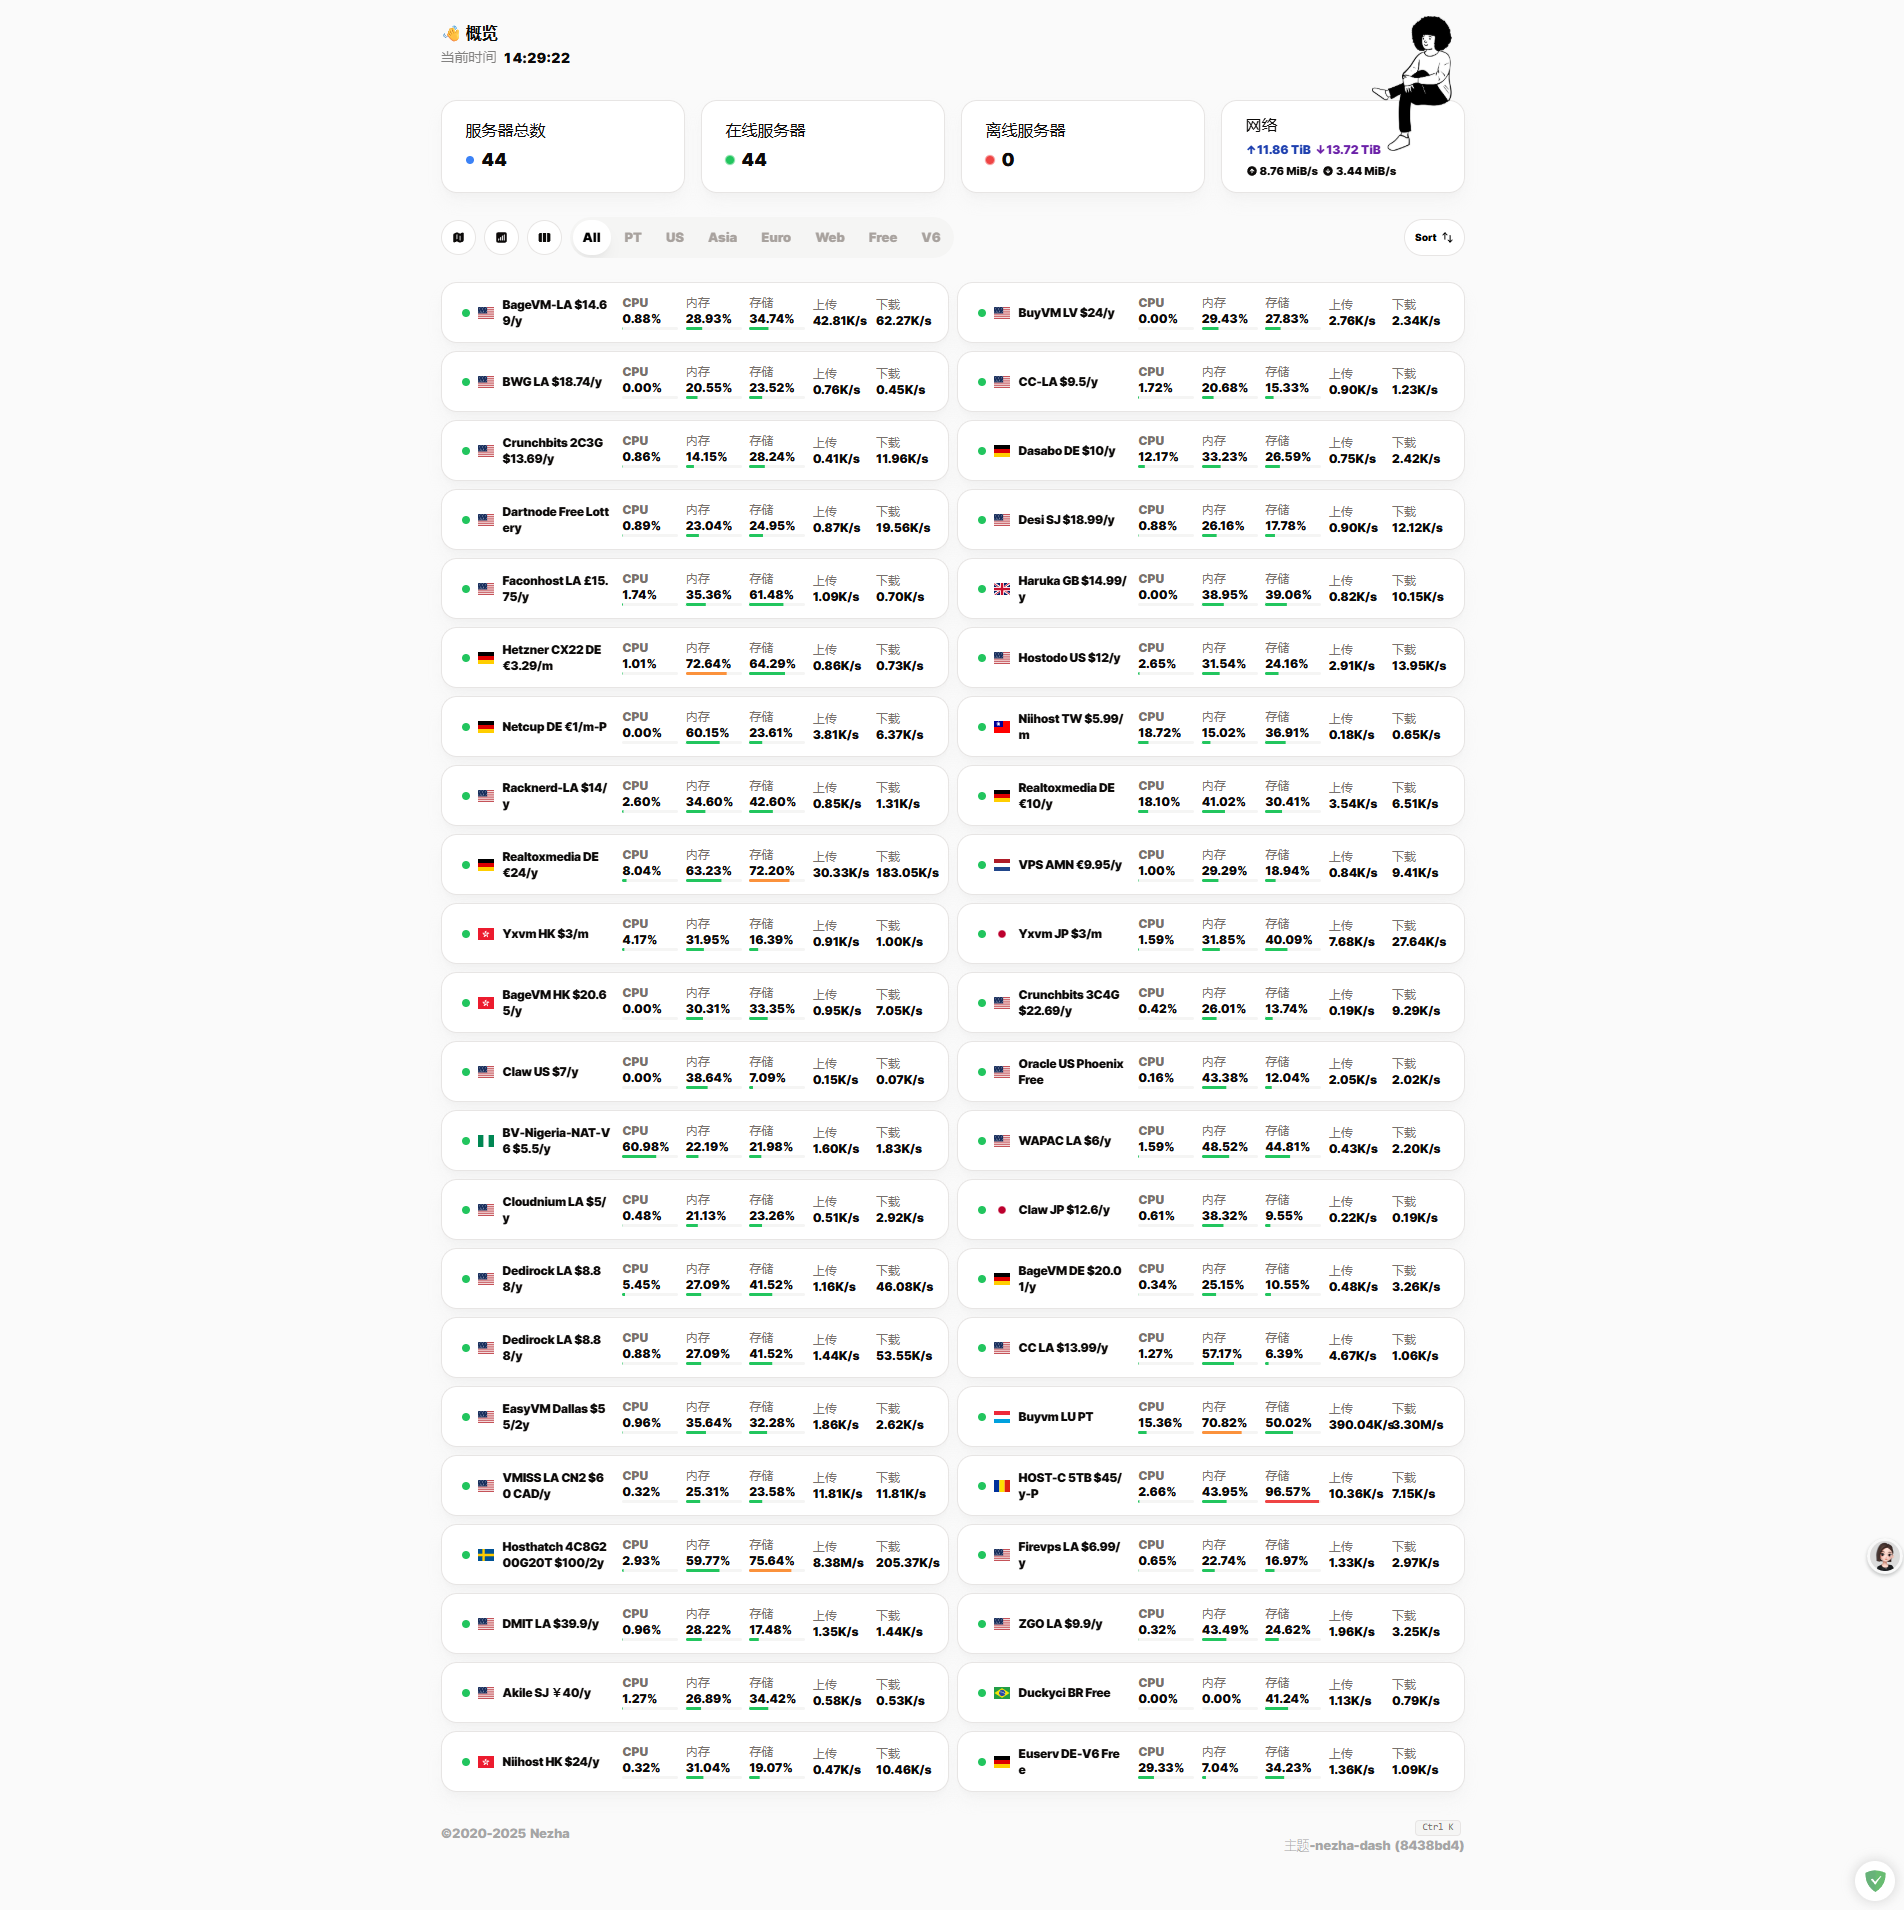
Task: Select the Asia server group tab
Action: 722,238
